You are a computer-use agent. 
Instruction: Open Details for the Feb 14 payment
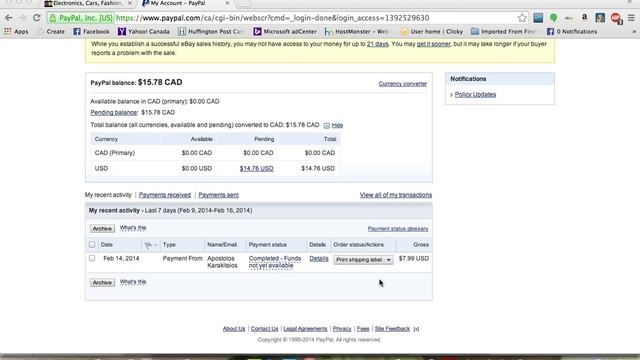click(x=319, y=258)
